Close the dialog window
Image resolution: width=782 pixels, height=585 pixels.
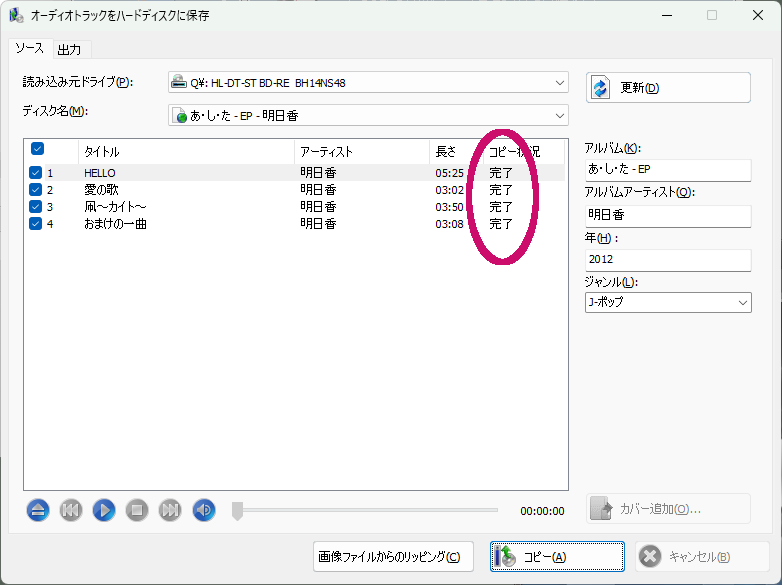pos(758,15)
